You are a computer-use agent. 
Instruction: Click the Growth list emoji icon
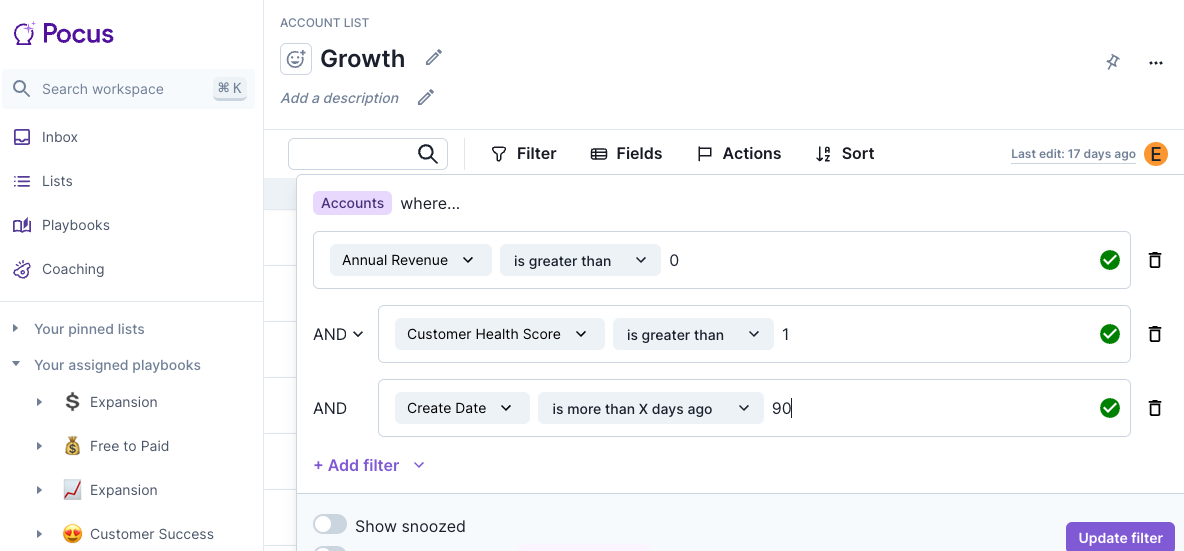[x=296, y=59]
